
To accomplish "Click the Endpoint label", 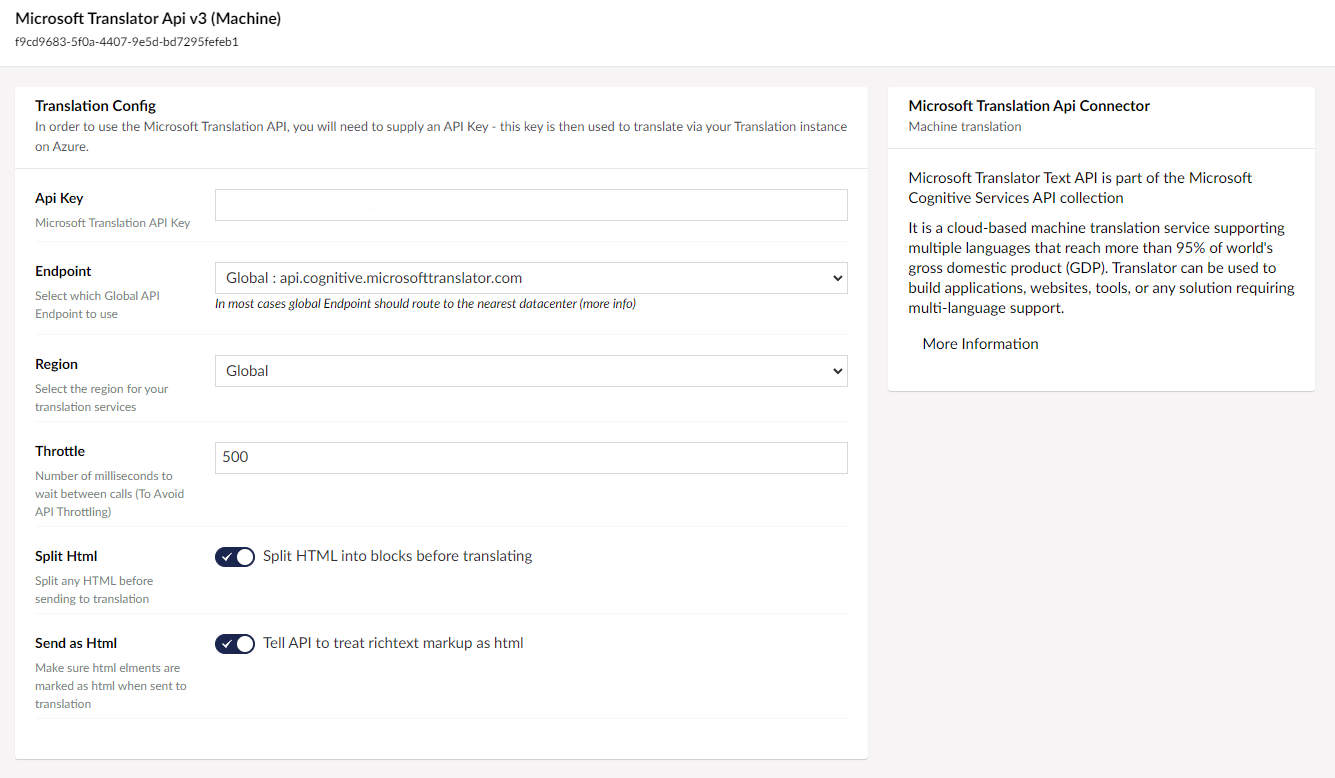I will pyautogui.click(x=63, y=272).
